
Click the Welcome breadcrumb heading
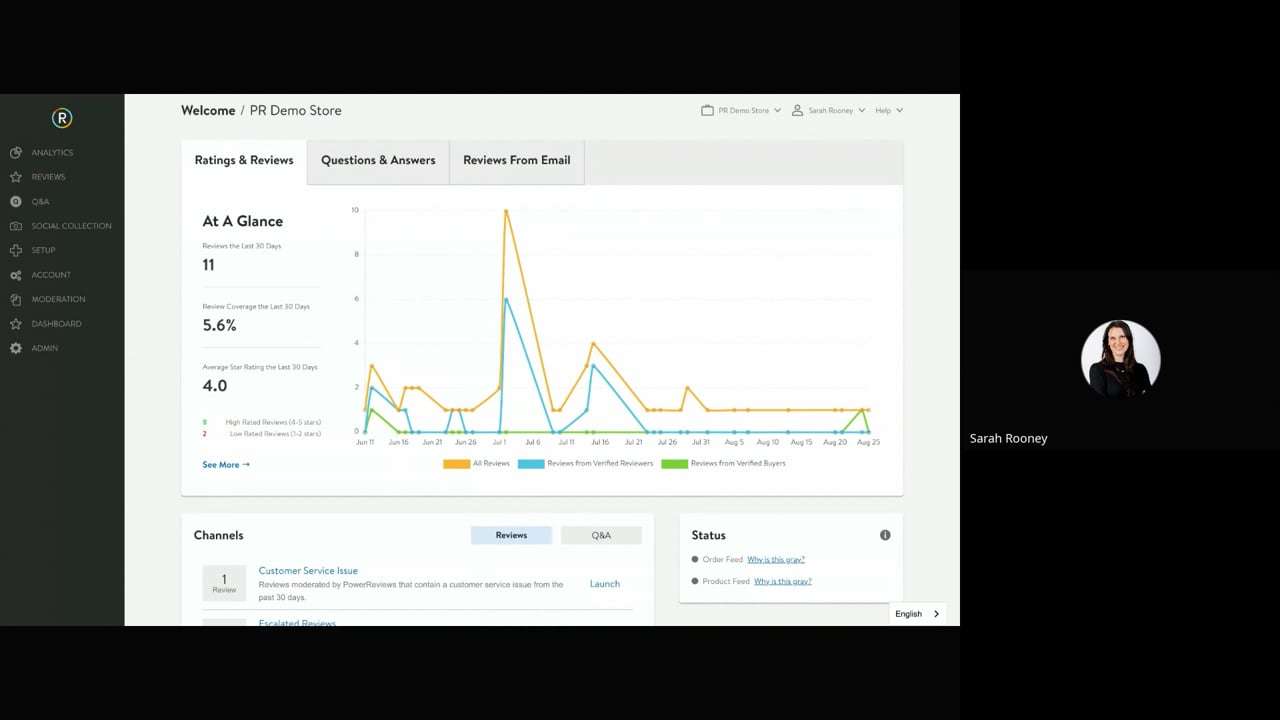tap(208, 111)
